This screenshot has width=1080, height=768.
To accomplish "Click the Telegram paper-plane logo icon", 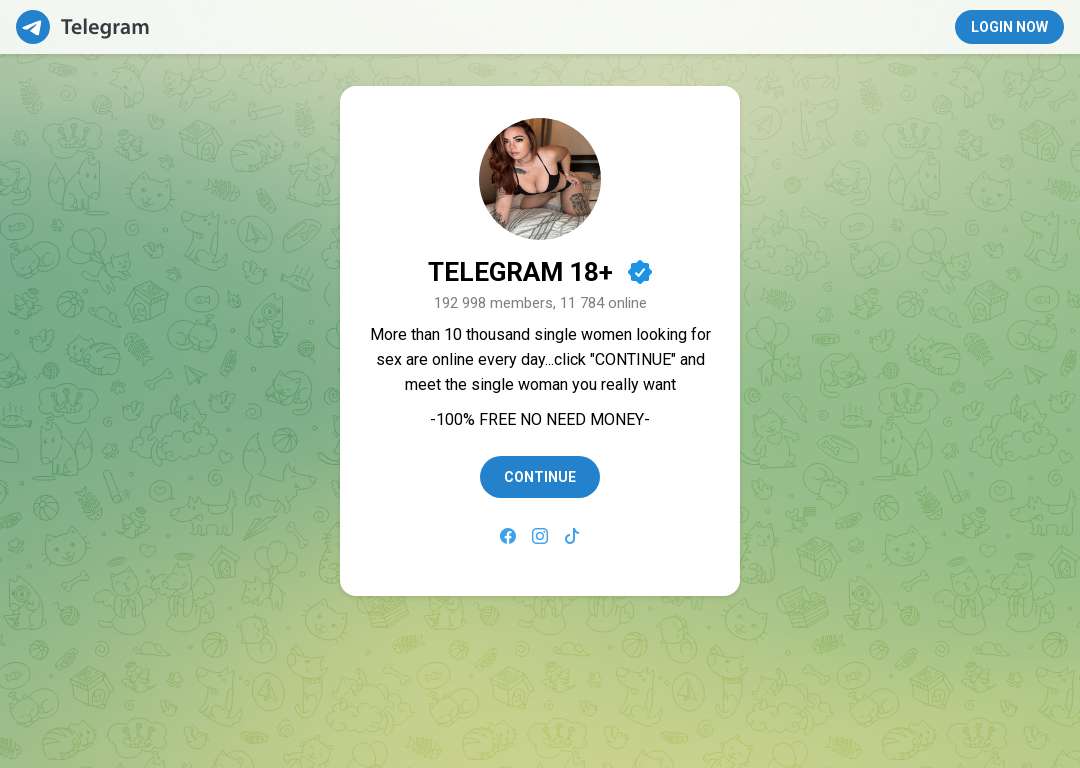I will (32, 27).
